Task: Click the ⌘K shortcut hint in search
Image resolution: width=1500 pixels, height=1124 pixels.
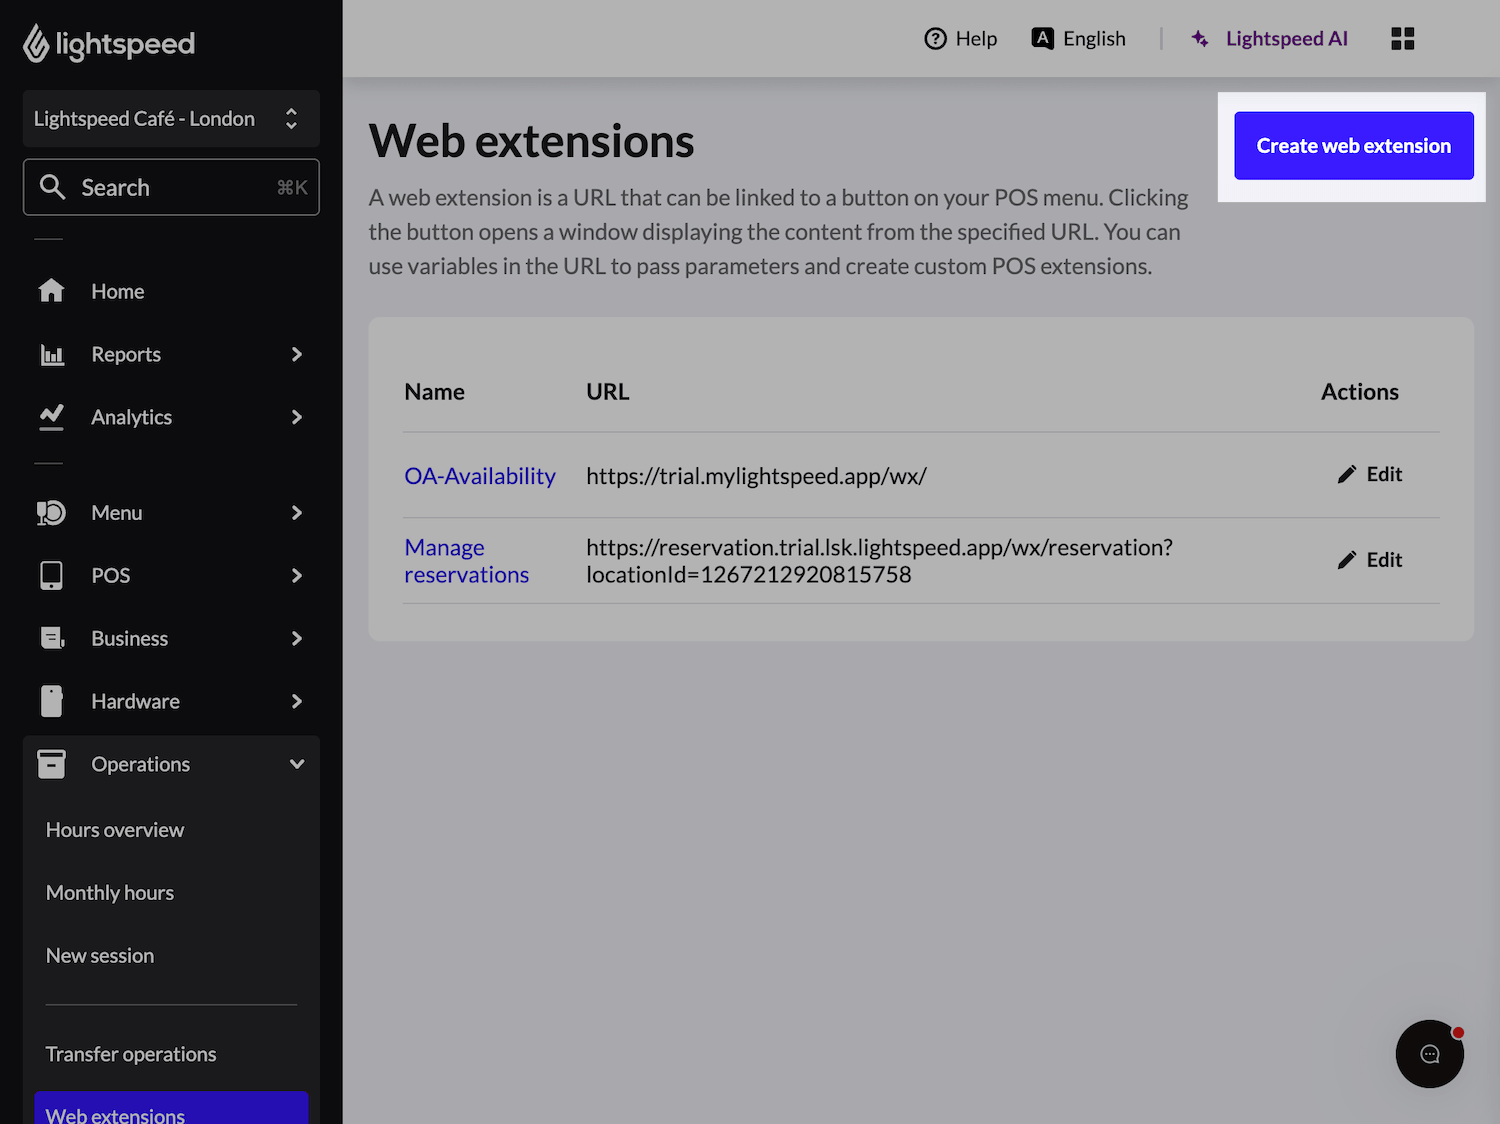Action: click(292, 187)
